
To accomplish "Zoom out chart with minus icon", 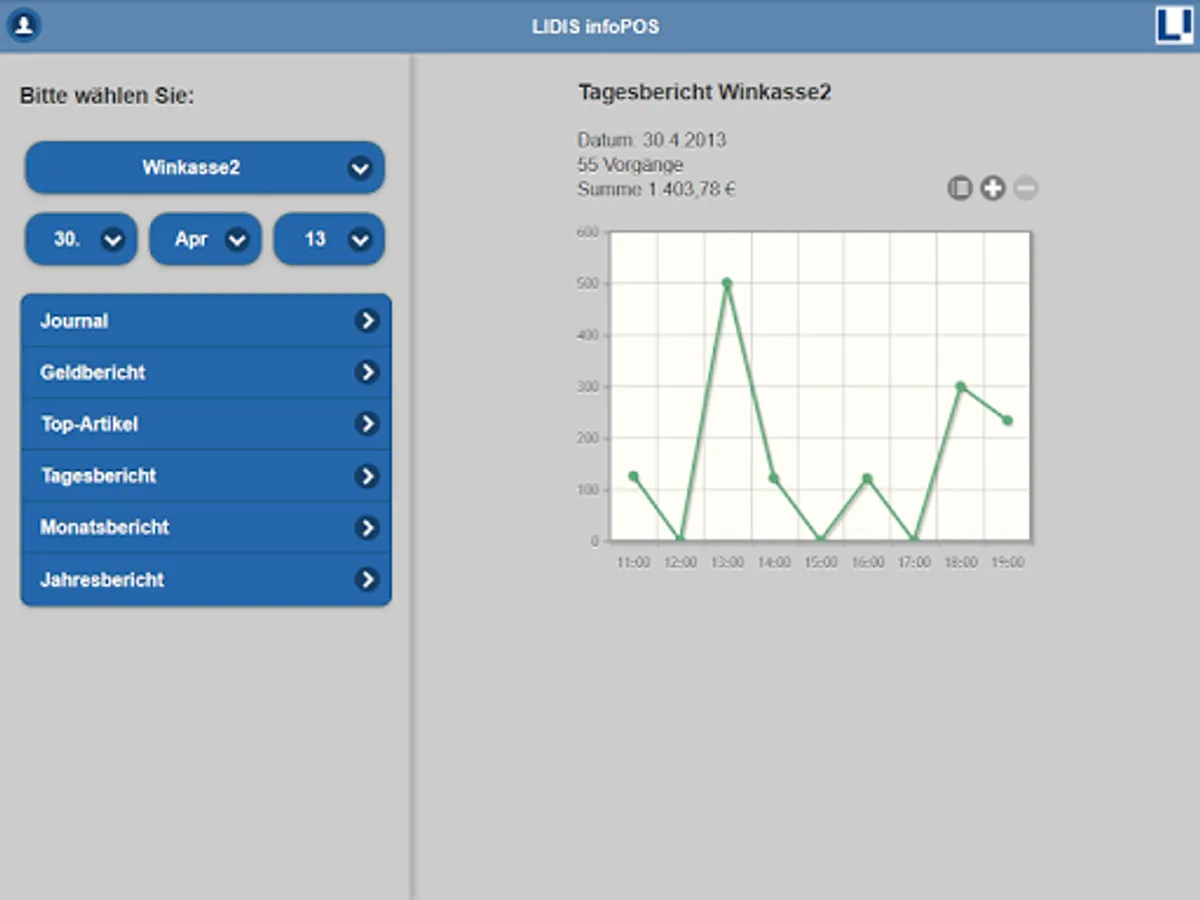I will (x=1026, y=187).
